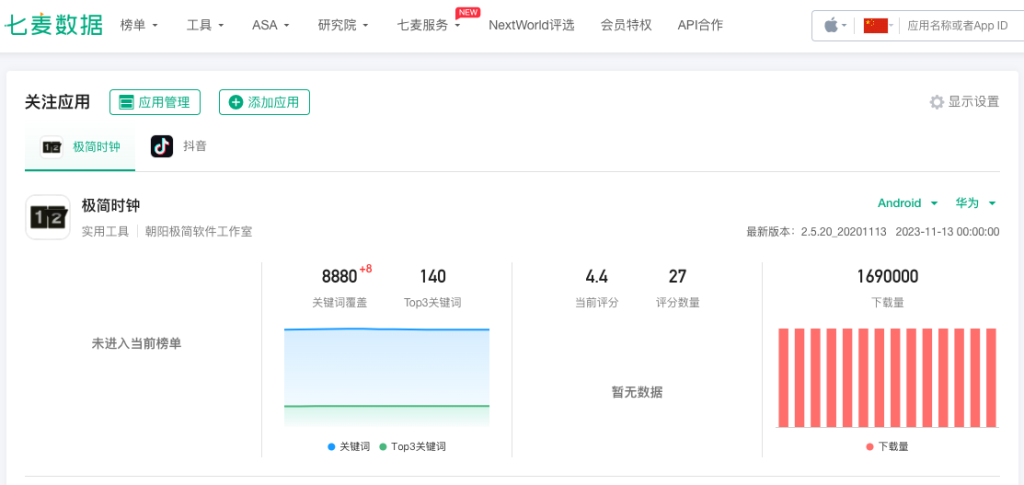
Task: Toggle the 关键词 blue legend series
Action: [x=349, y=447]
